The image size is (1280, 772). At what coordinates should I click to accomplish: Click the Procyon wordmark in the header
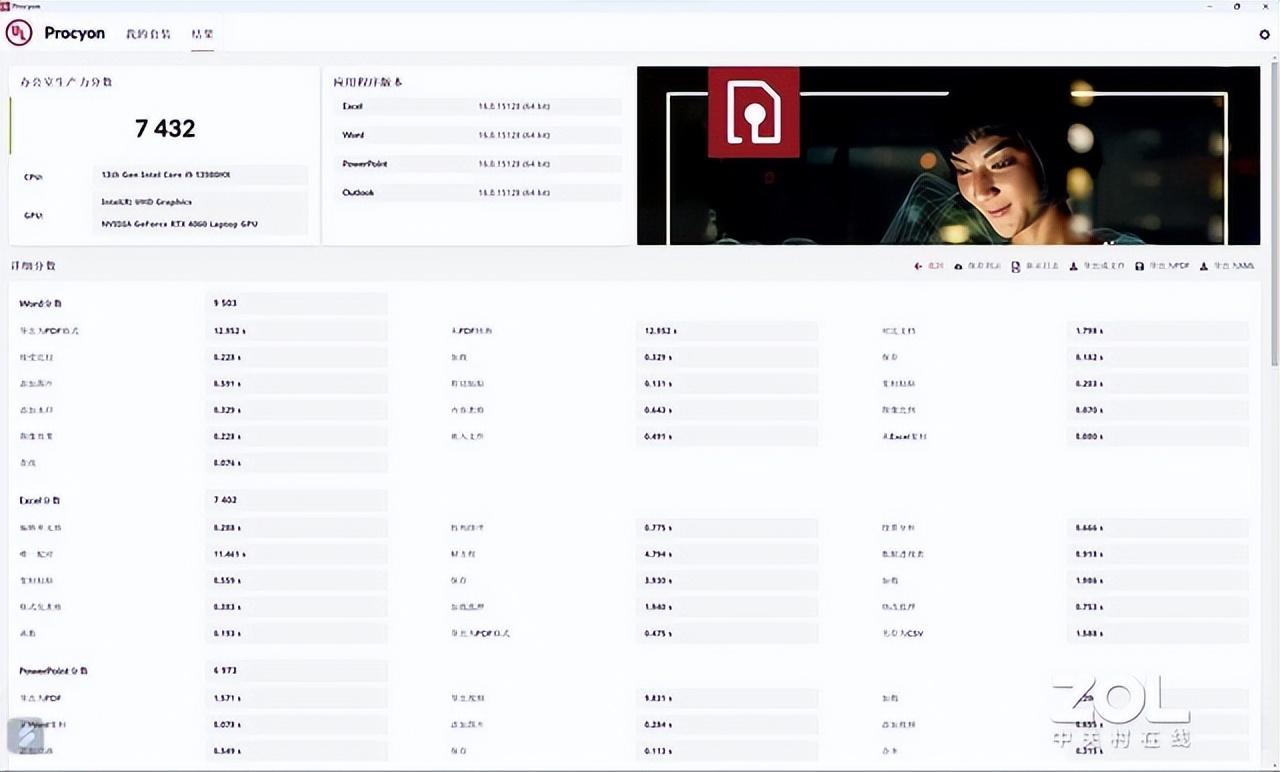(x=75, y=33)
